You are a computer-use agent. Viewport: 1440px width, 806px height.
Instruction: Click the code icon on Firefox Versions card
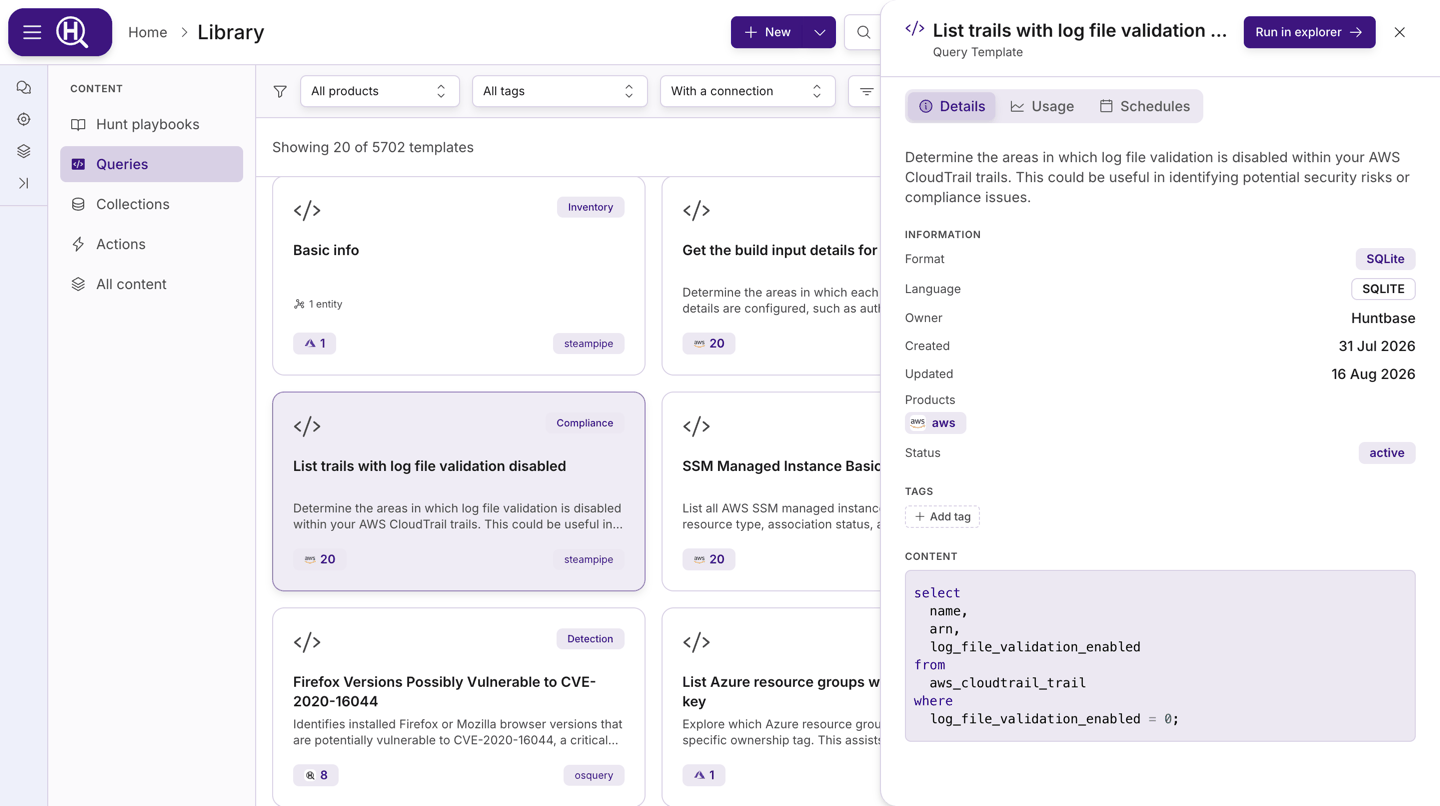pos(307,642)
